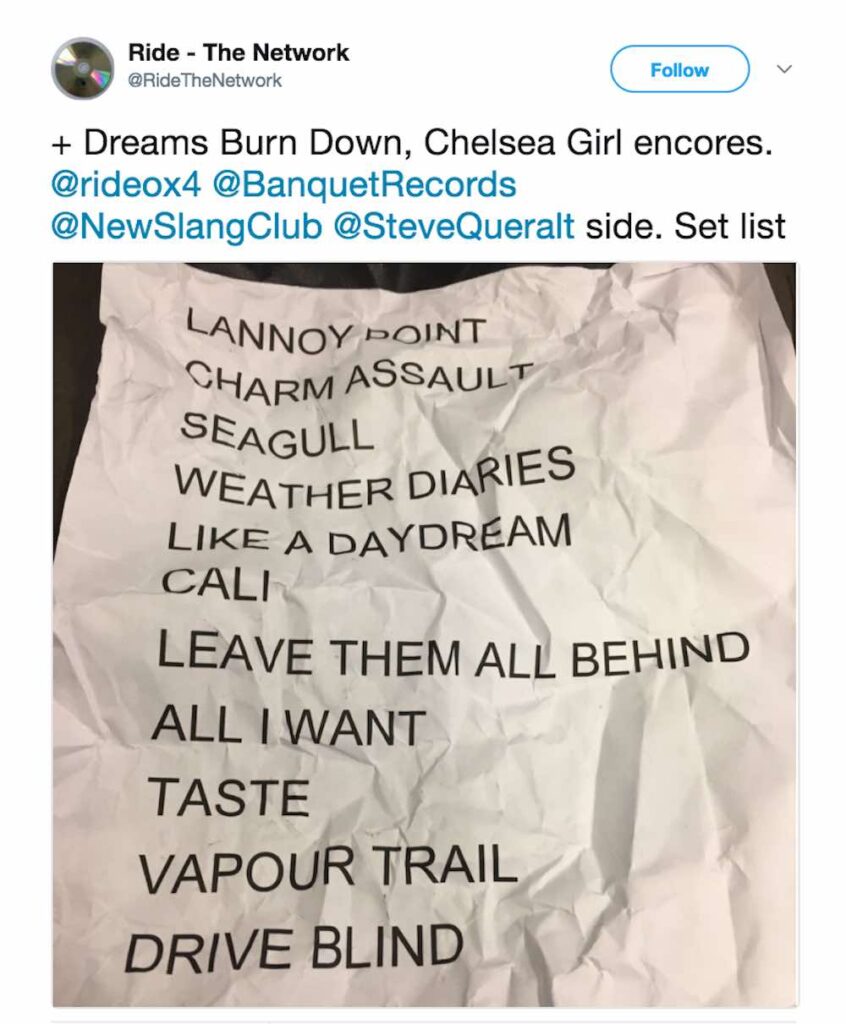Click the @NewSlangClub mention
Viewport: 846px width, 1024px height.
(x=187, y=226)
